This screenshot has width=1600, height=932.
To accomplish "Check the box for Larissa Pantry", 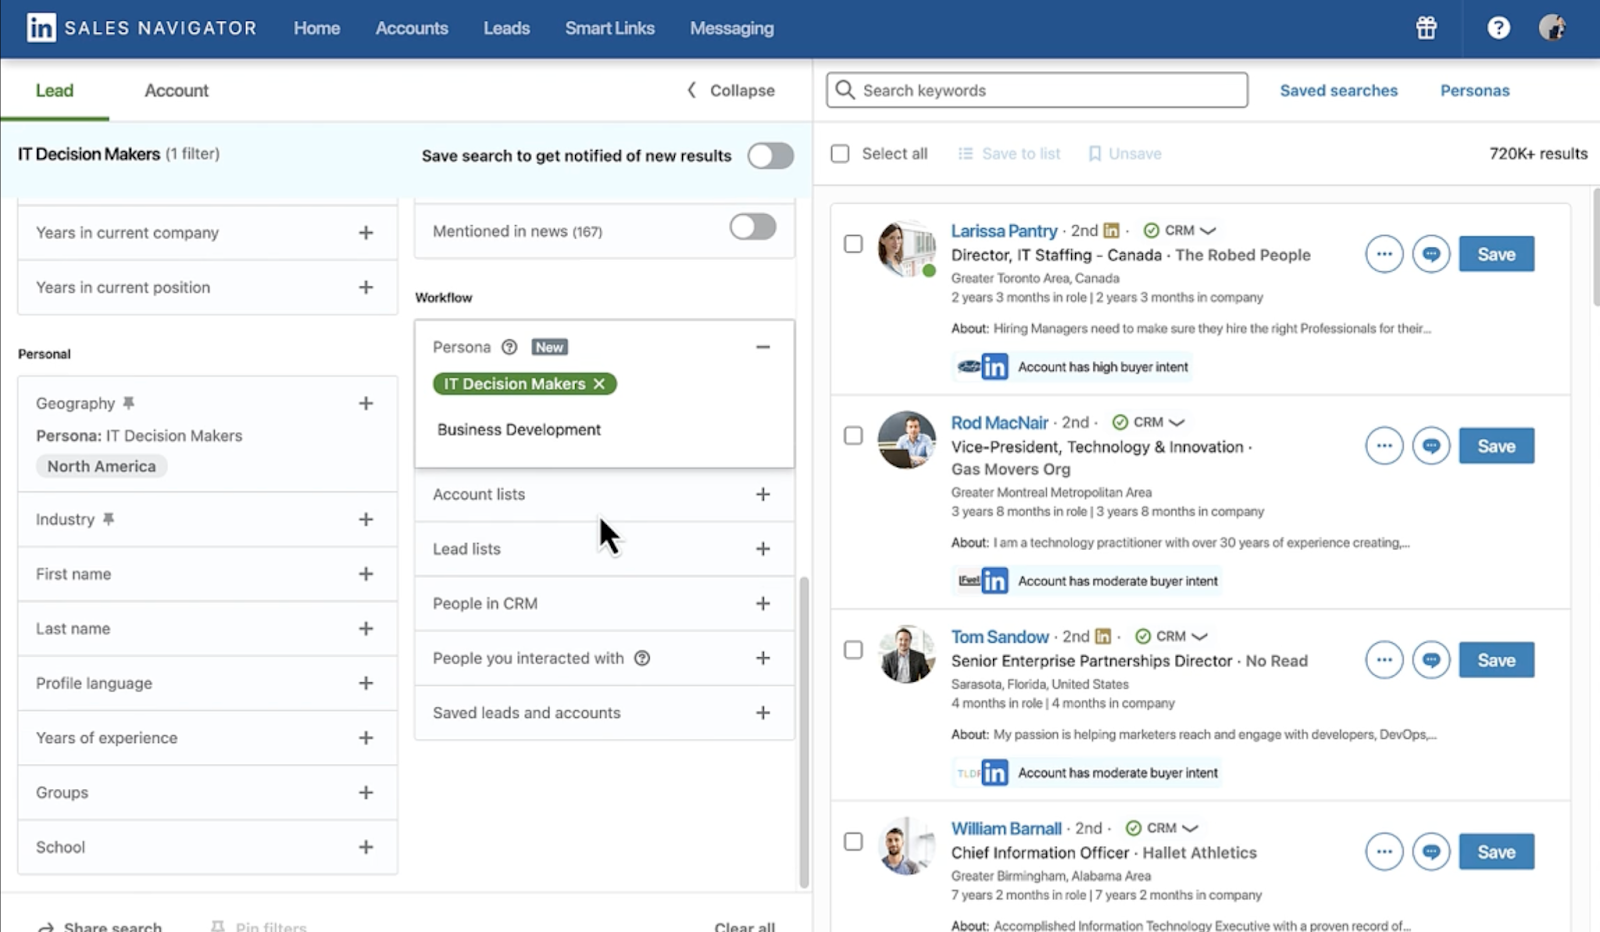I will (853, 244).
